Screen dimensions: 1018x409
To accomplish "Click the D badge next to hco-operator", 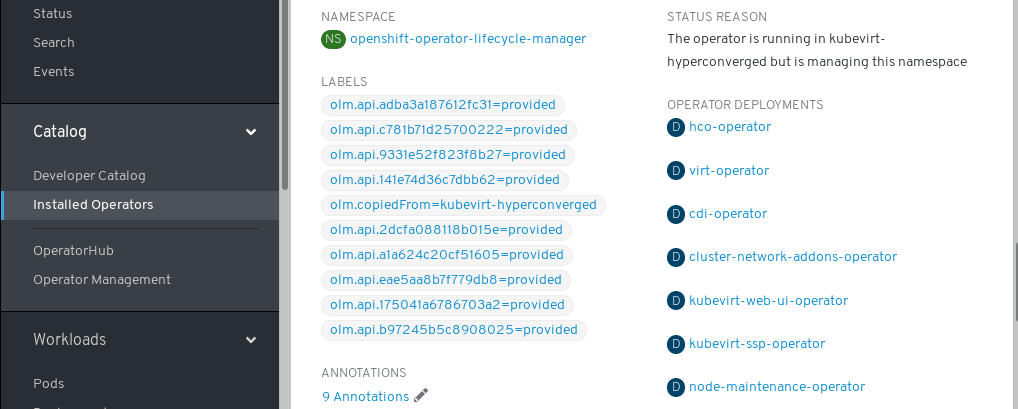I will pyautogui.click(x=676, y=127).
